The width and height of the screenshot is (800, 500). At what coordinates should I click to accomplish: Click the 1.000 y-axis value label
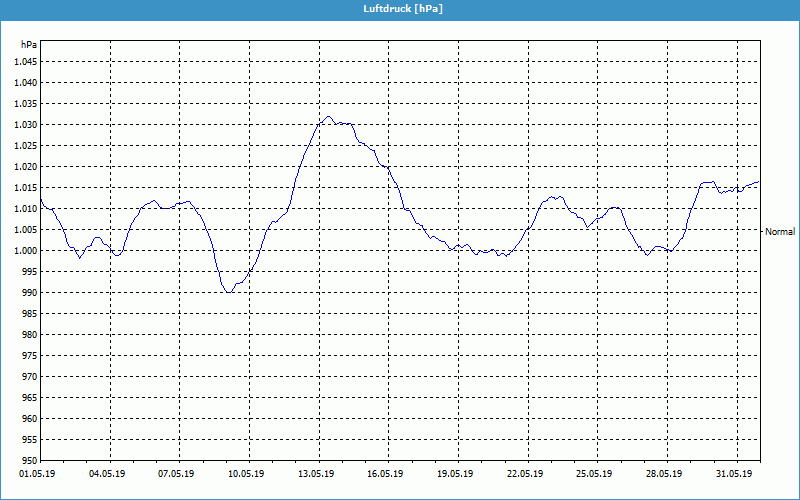click(23, 251)
